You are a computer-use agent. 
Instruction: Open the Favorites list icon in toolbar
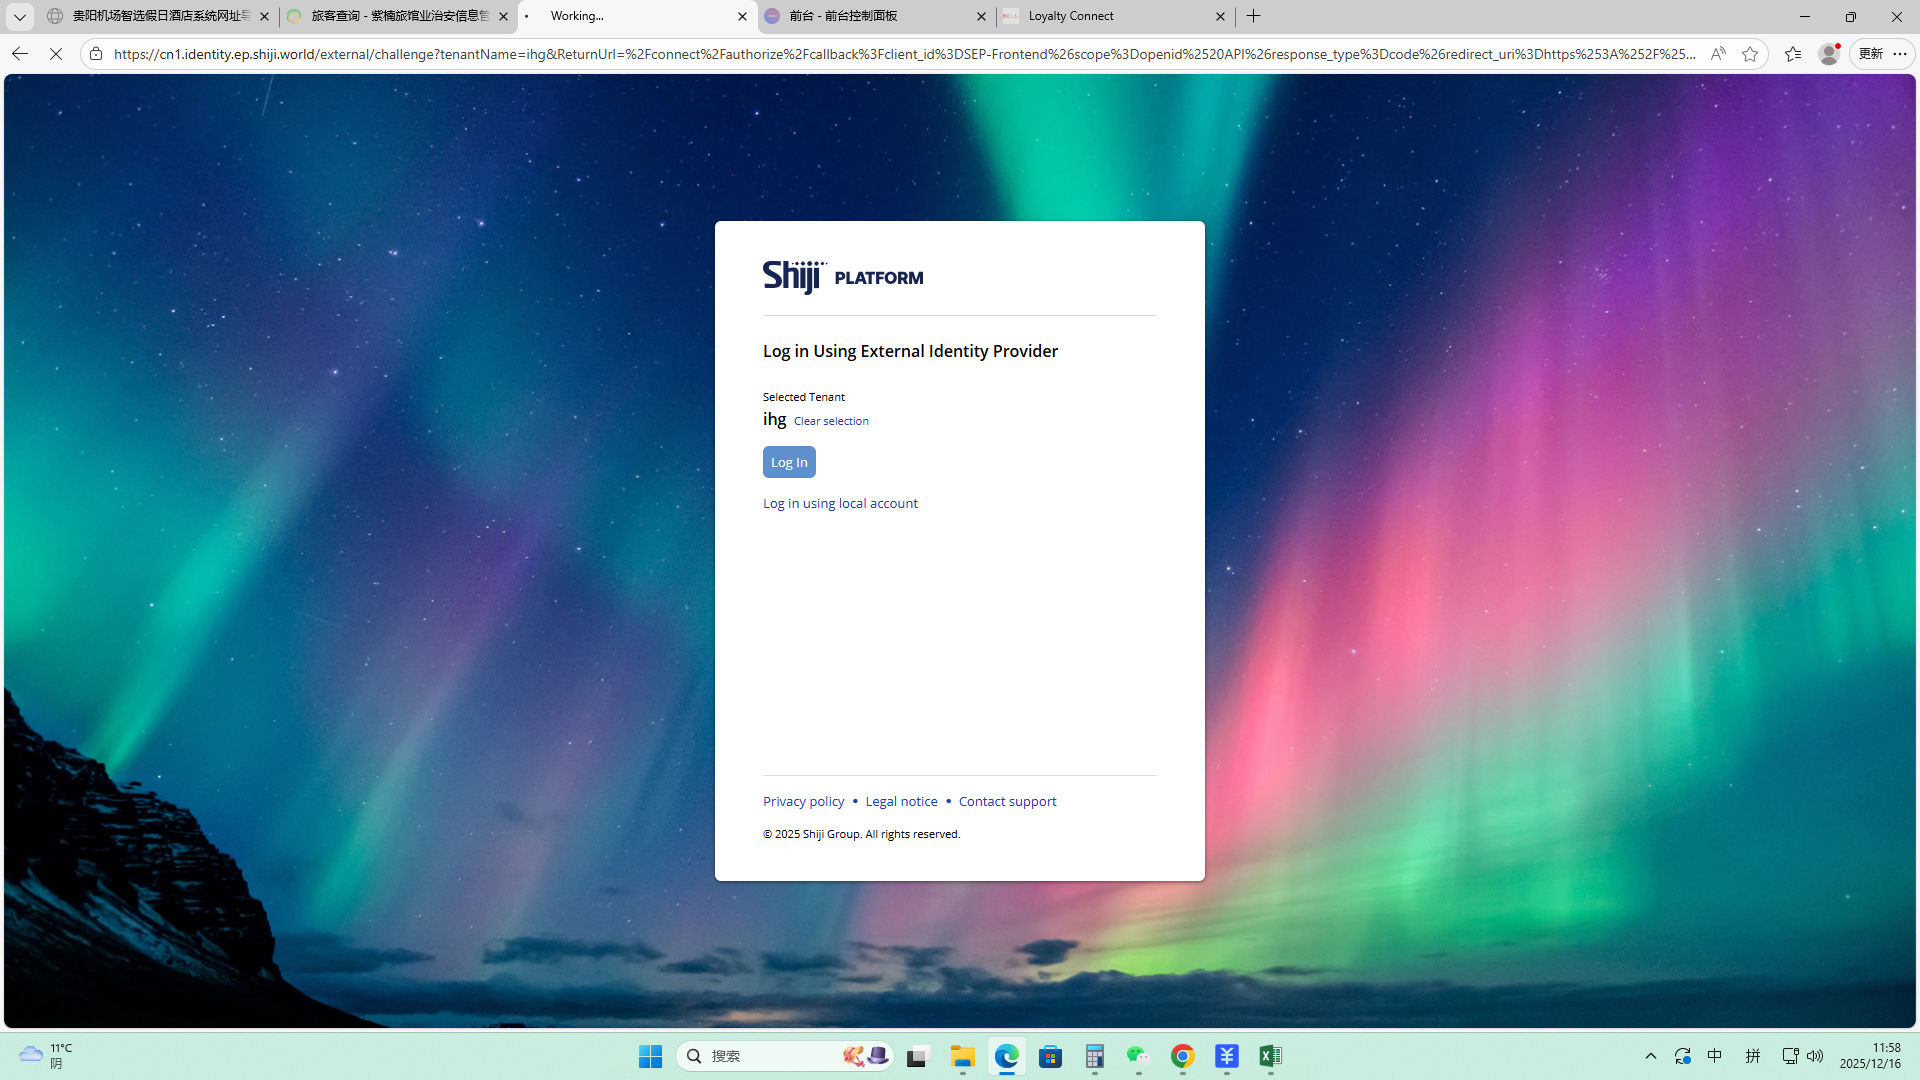(1792, 54)
